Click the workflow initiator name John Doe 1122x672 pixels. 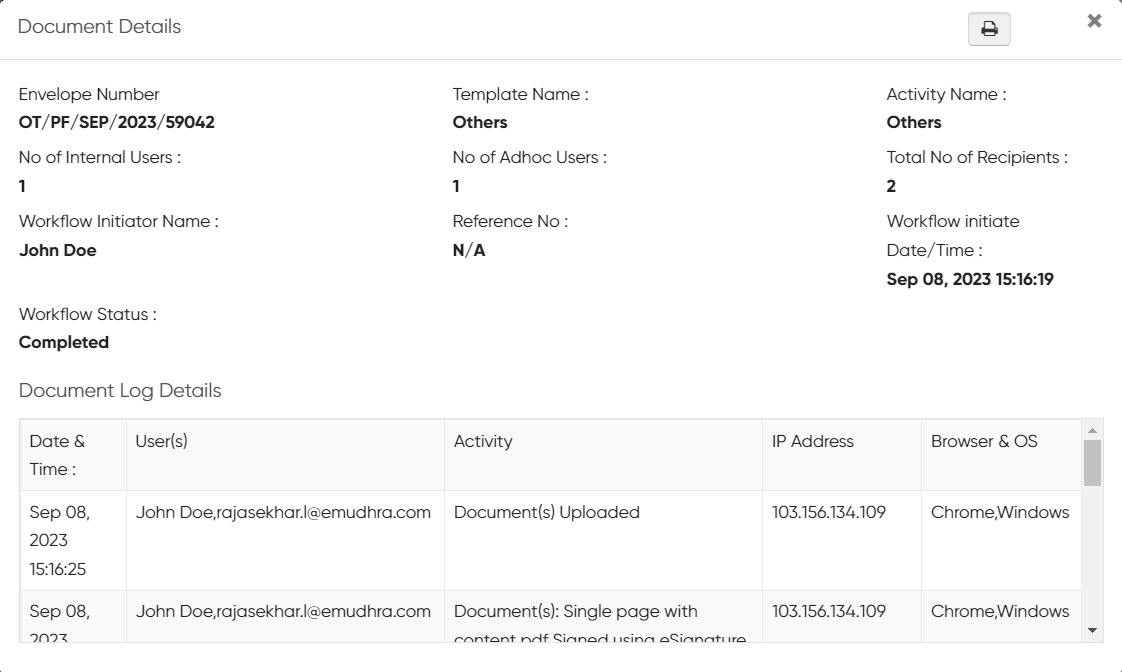58,250
